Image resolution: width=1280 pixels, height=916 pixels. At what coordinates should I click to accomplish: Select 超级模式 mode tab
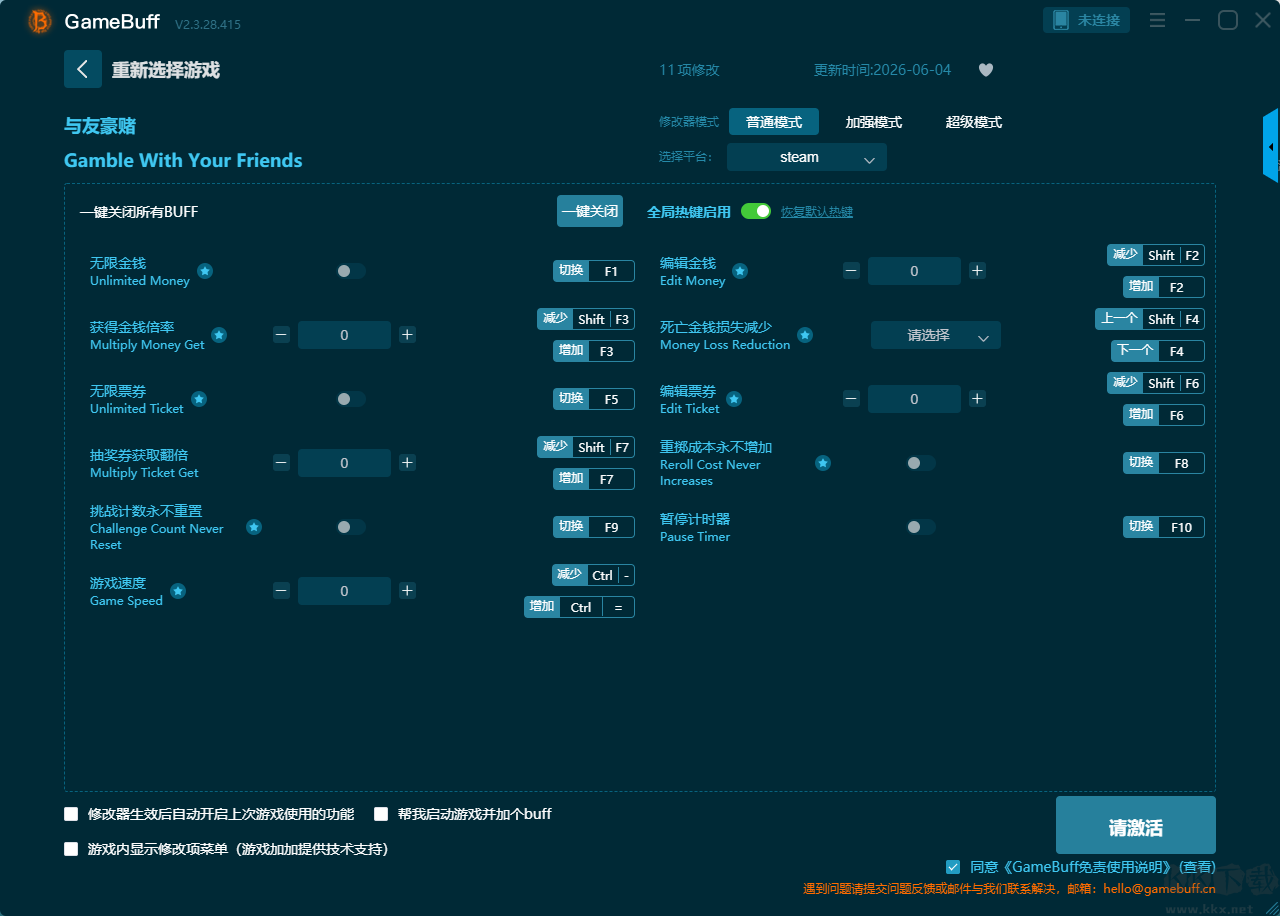(x=974, y=122)
